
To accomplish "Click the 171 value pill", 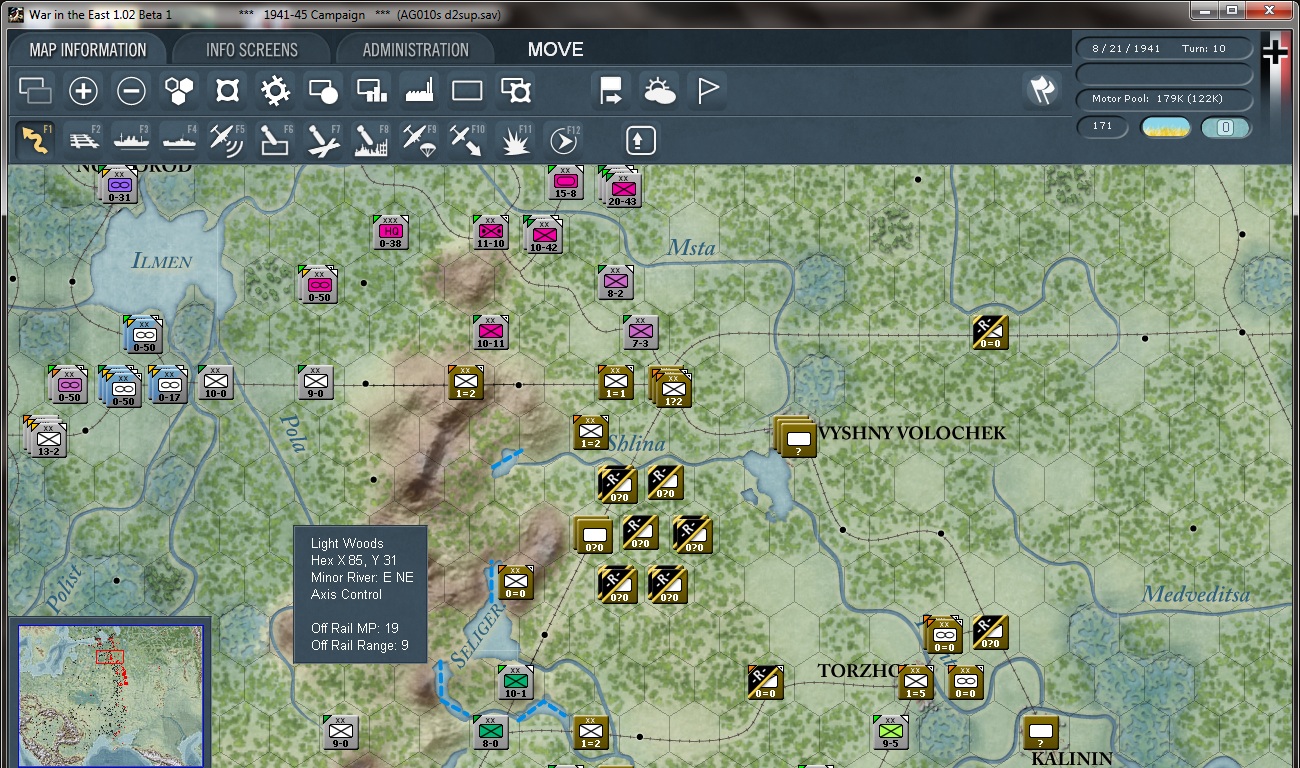I will click(x=1103, y=127).
